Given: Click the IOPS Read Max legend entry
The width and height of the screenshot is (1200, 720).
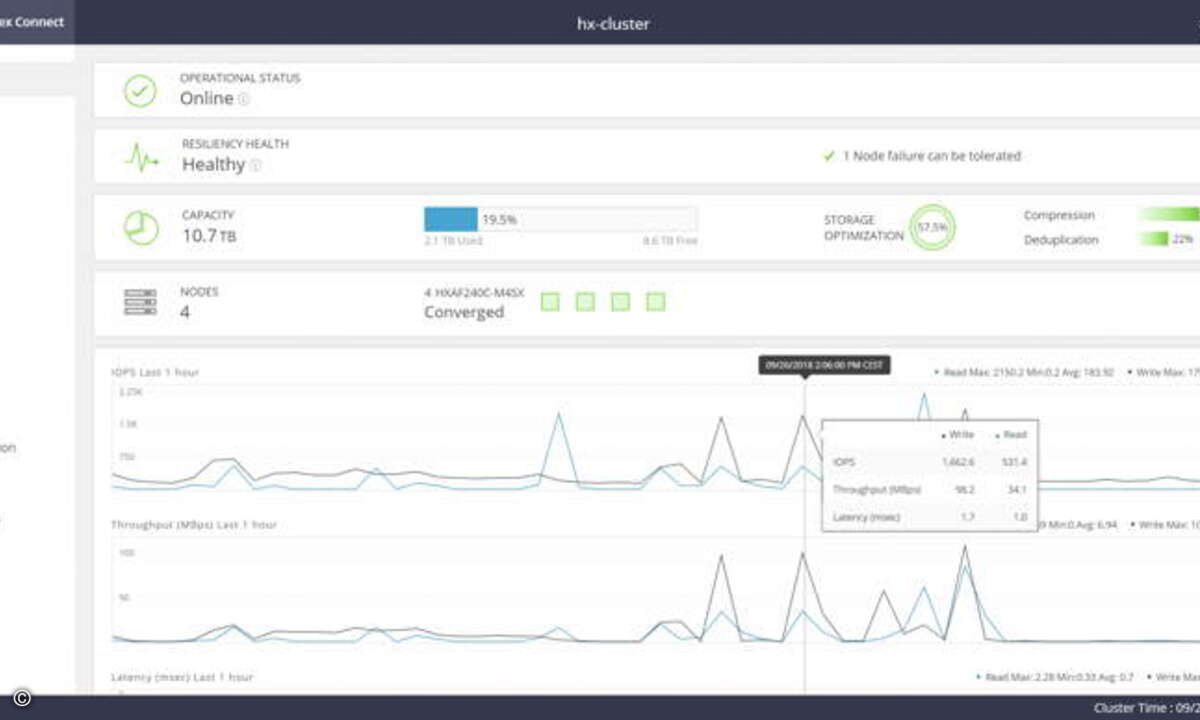Looking at the screenshot, I should (x=1025, y=372).
